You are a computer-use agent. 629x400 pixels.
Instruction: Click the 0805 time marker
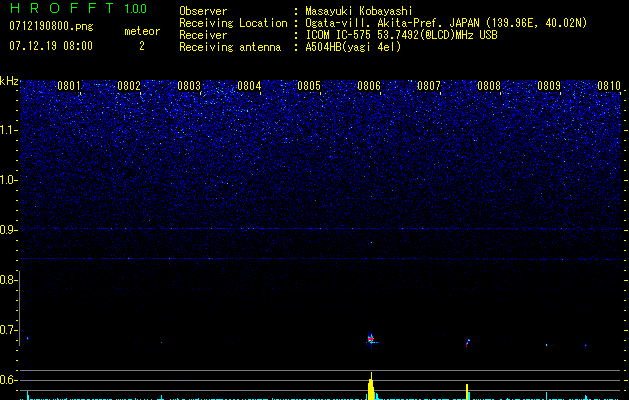tap(309, 86)
